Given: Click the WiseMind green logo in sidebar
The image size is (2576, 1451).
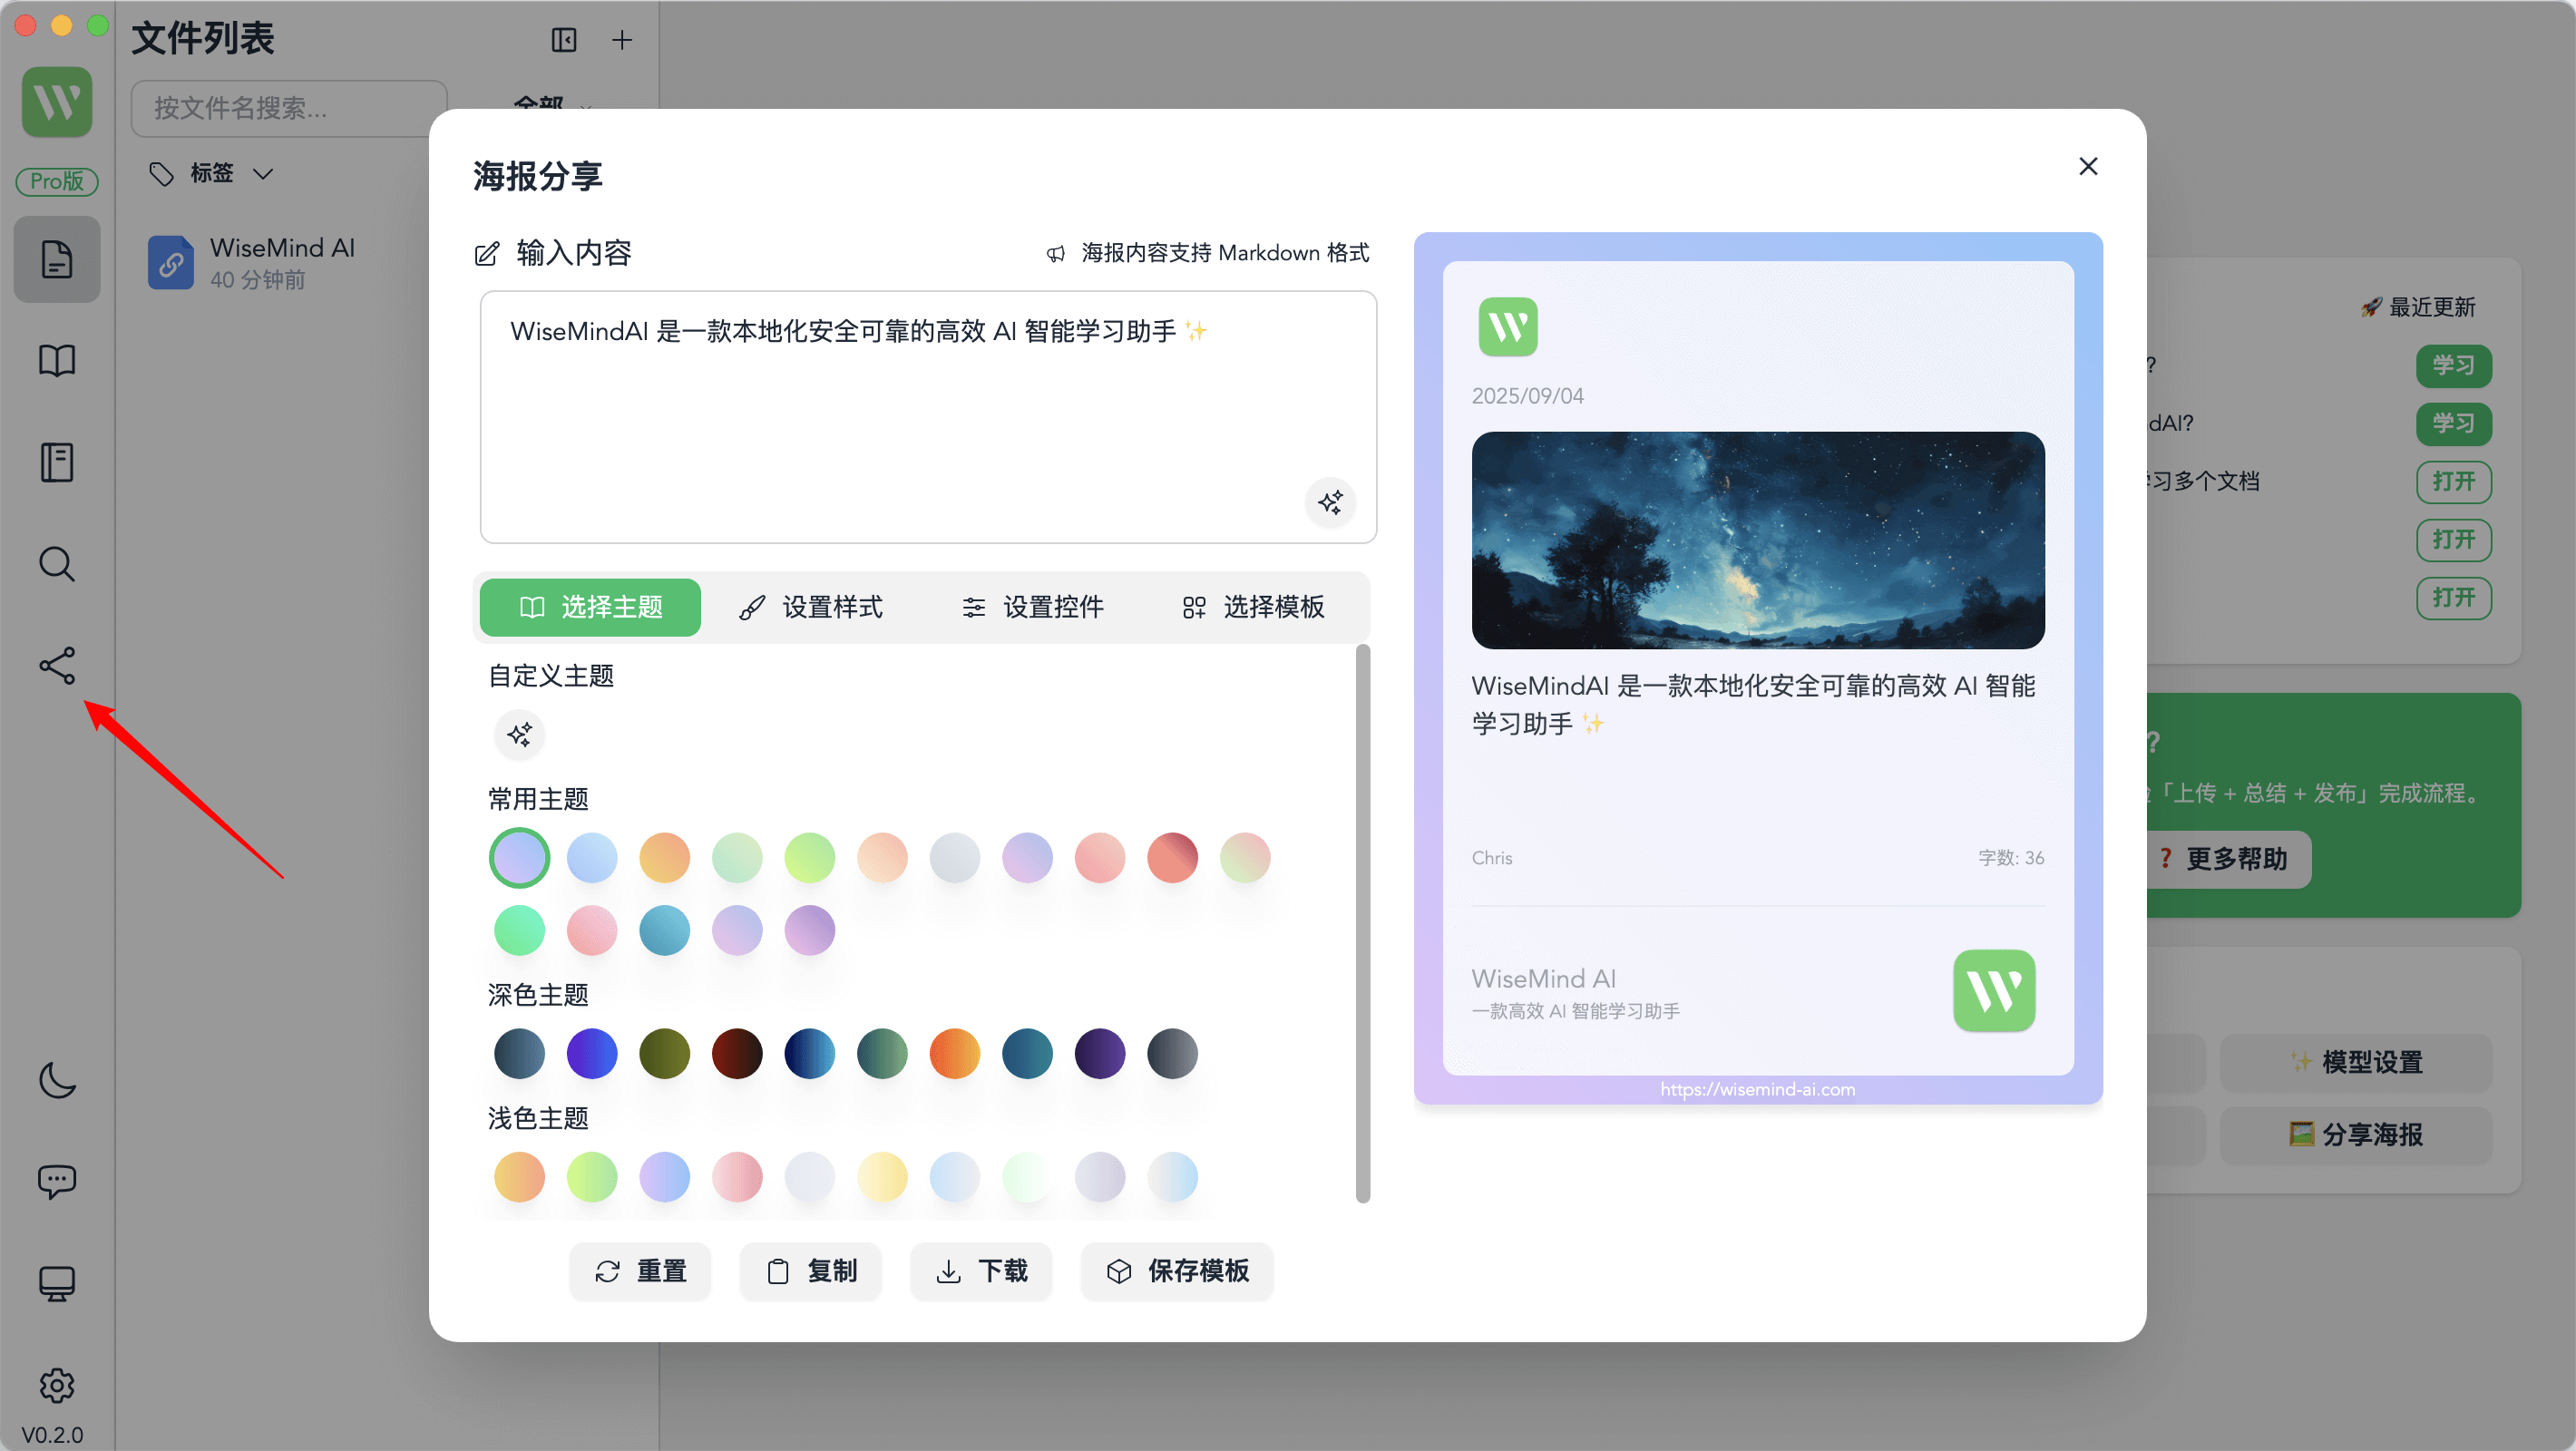Looking at the screenshot, I should [x=57, y=102].
